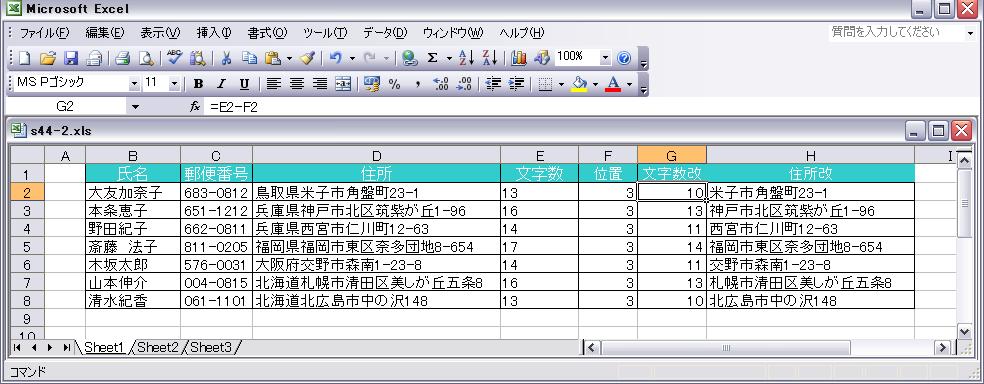Expand the font size 11 dropdown
The width and height of the screenshot is (984, 384).
pos(174,83)
